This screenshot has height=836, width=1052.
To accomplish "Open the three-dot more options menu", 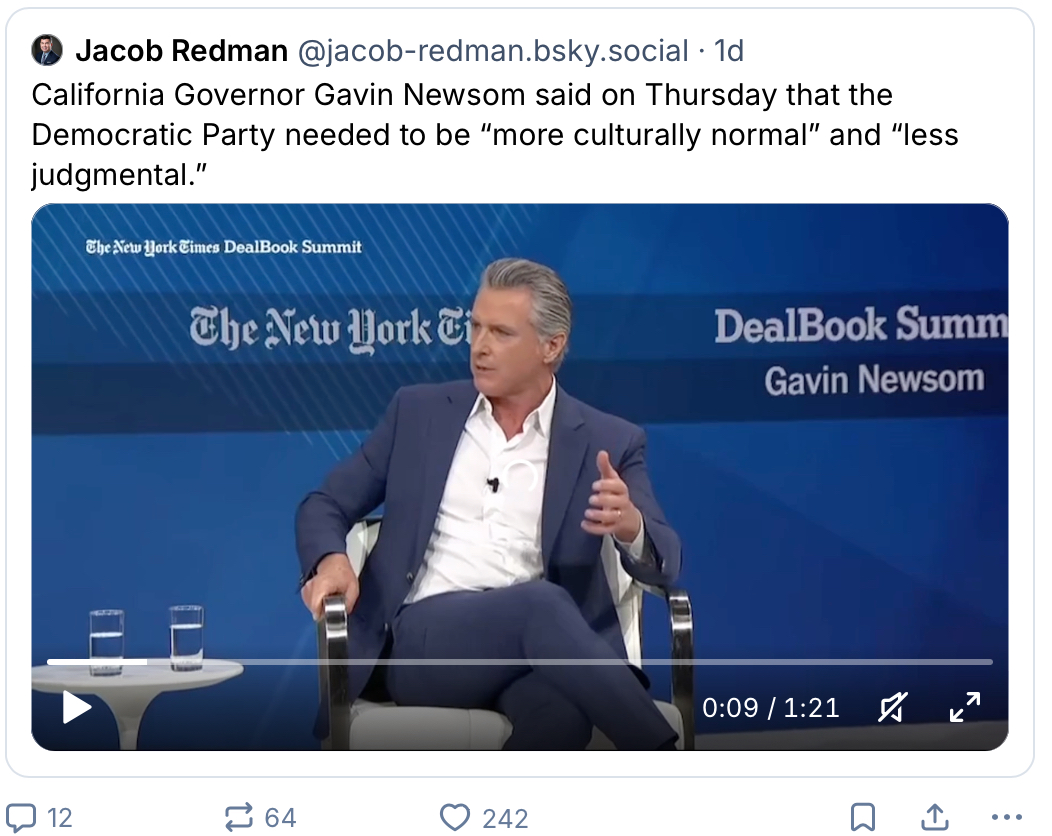I will coord(1006,818).
